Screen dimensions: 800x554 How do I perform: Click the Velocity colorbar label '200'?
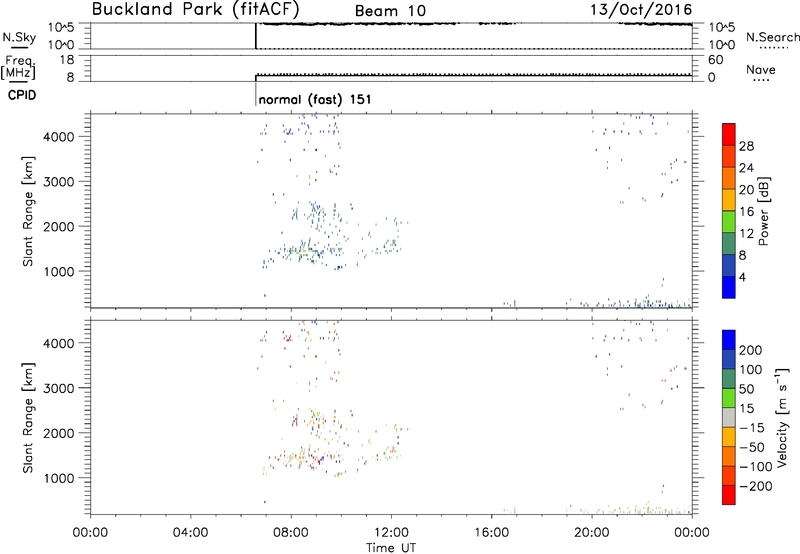[x=751, y=350]
